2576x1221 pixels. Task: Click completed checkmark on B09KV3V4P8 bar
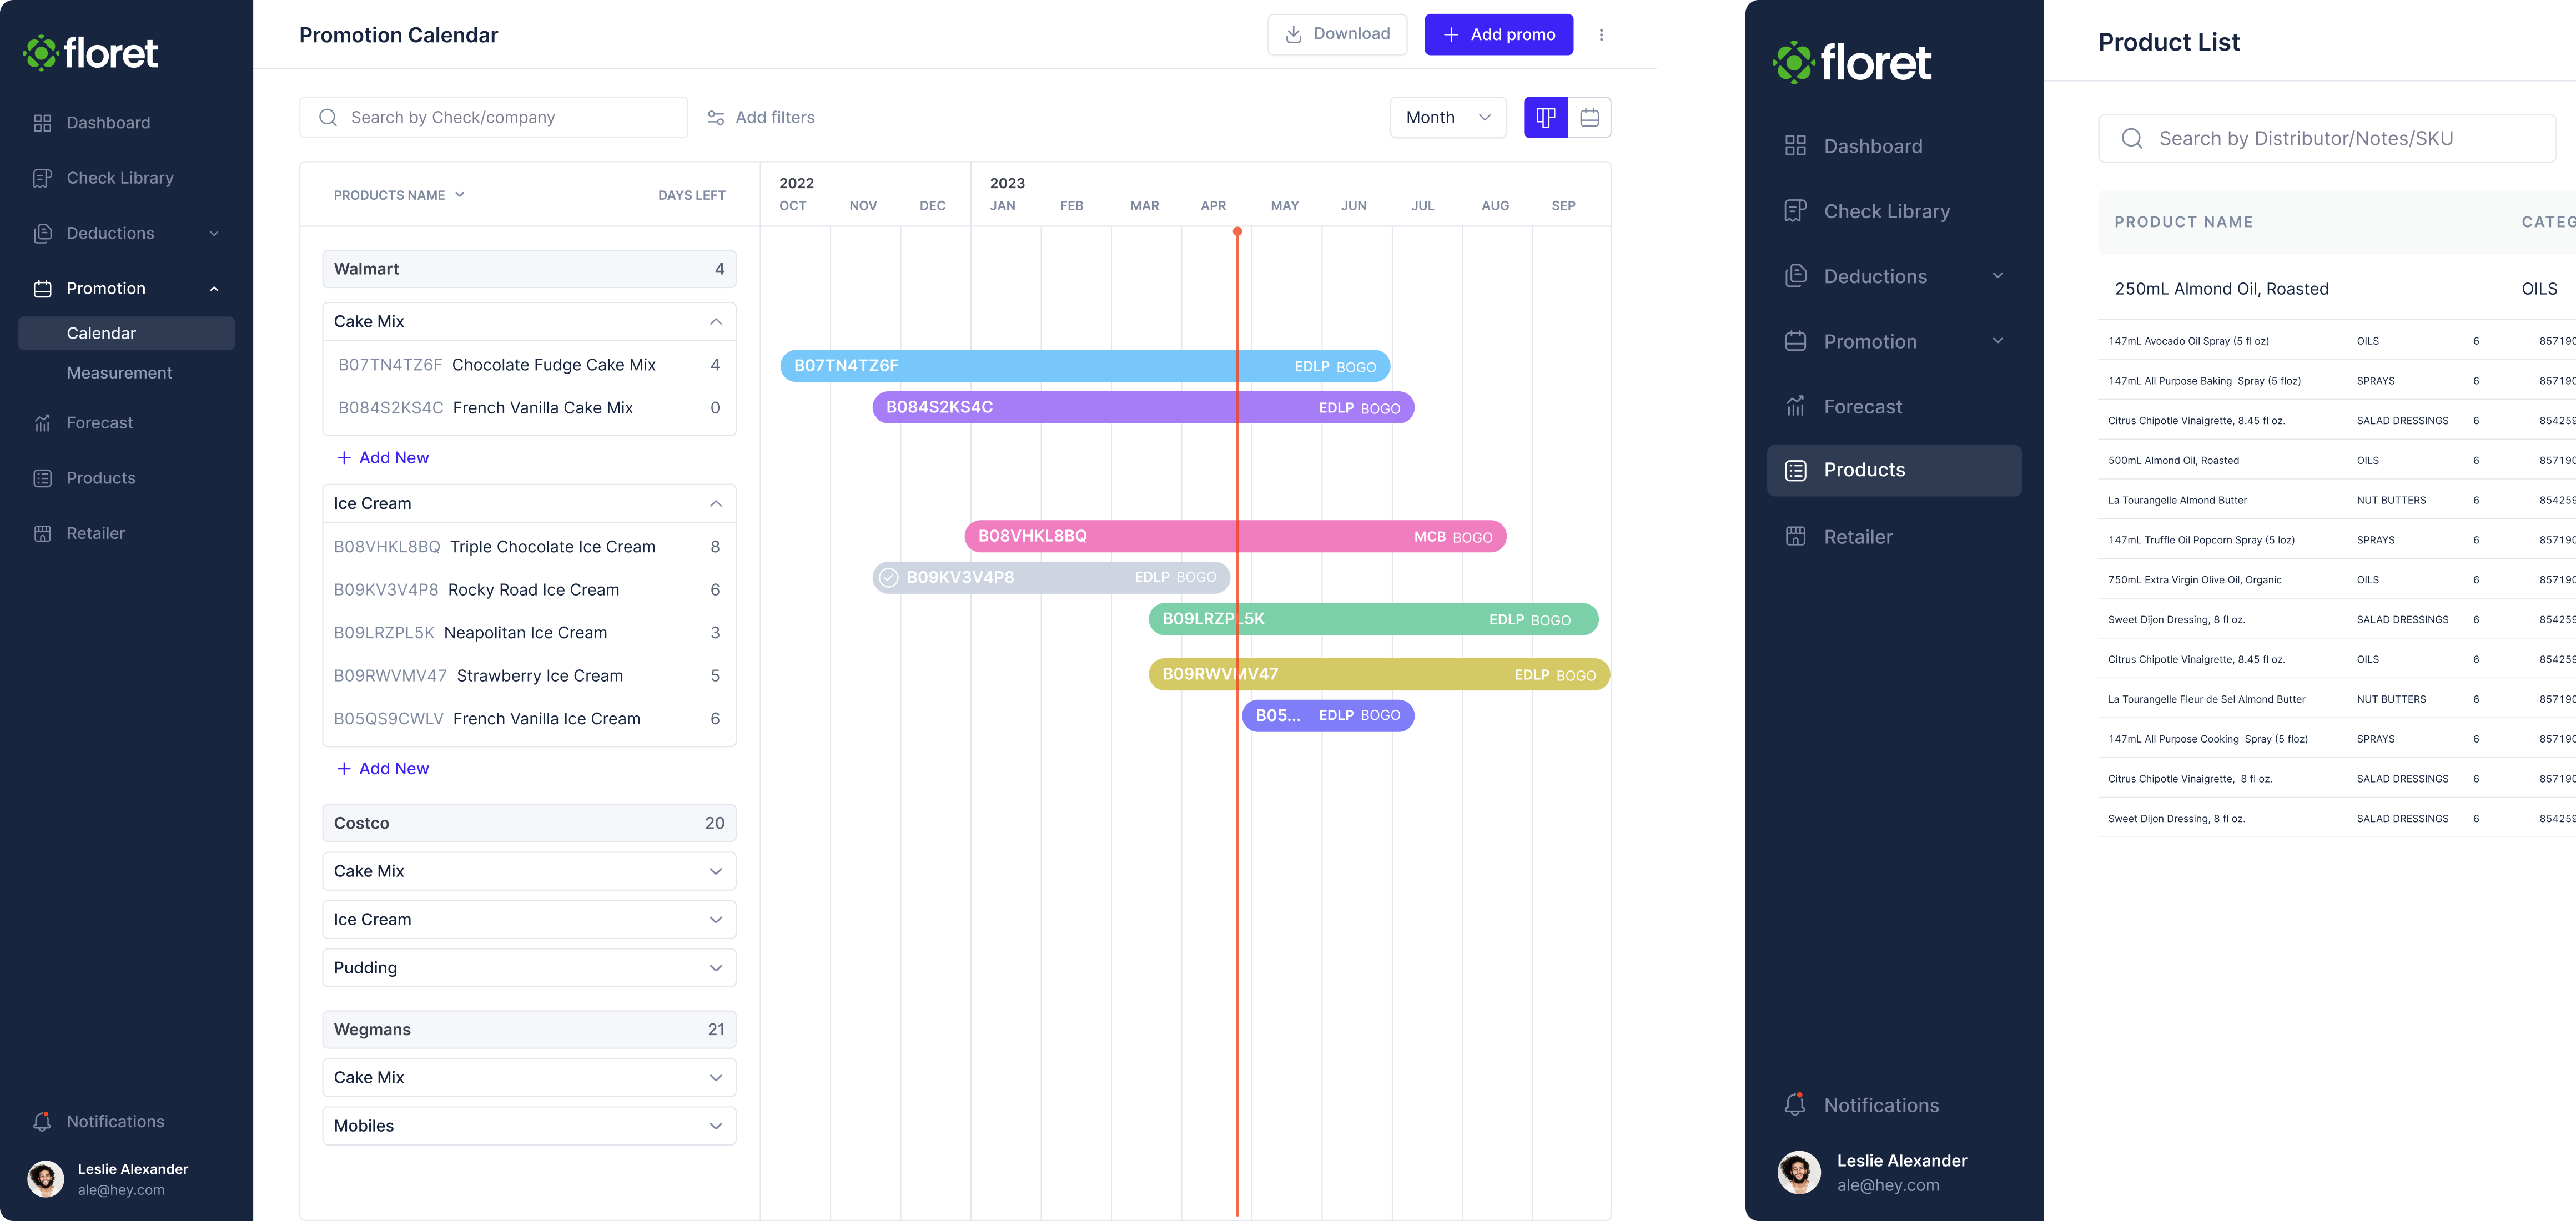[x=888, y=578]
